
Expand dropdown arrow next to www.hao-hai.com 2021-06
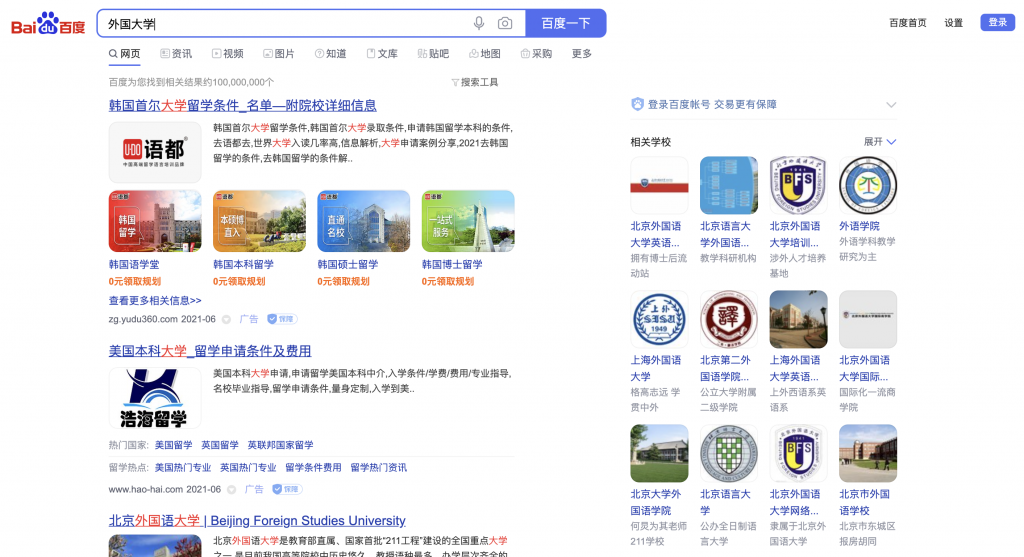pyautogui.click(x=231, y=489)
